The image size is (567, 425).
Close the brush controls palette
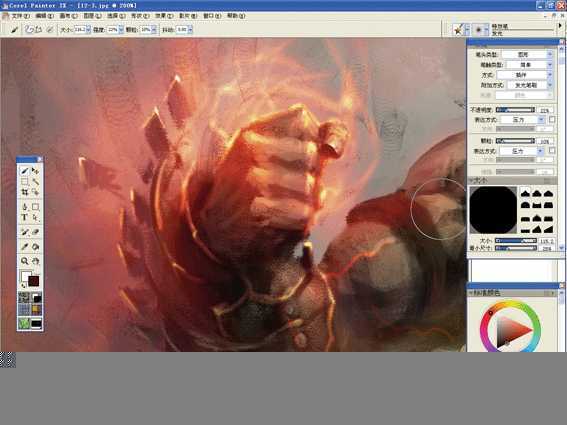click(562, 42)
